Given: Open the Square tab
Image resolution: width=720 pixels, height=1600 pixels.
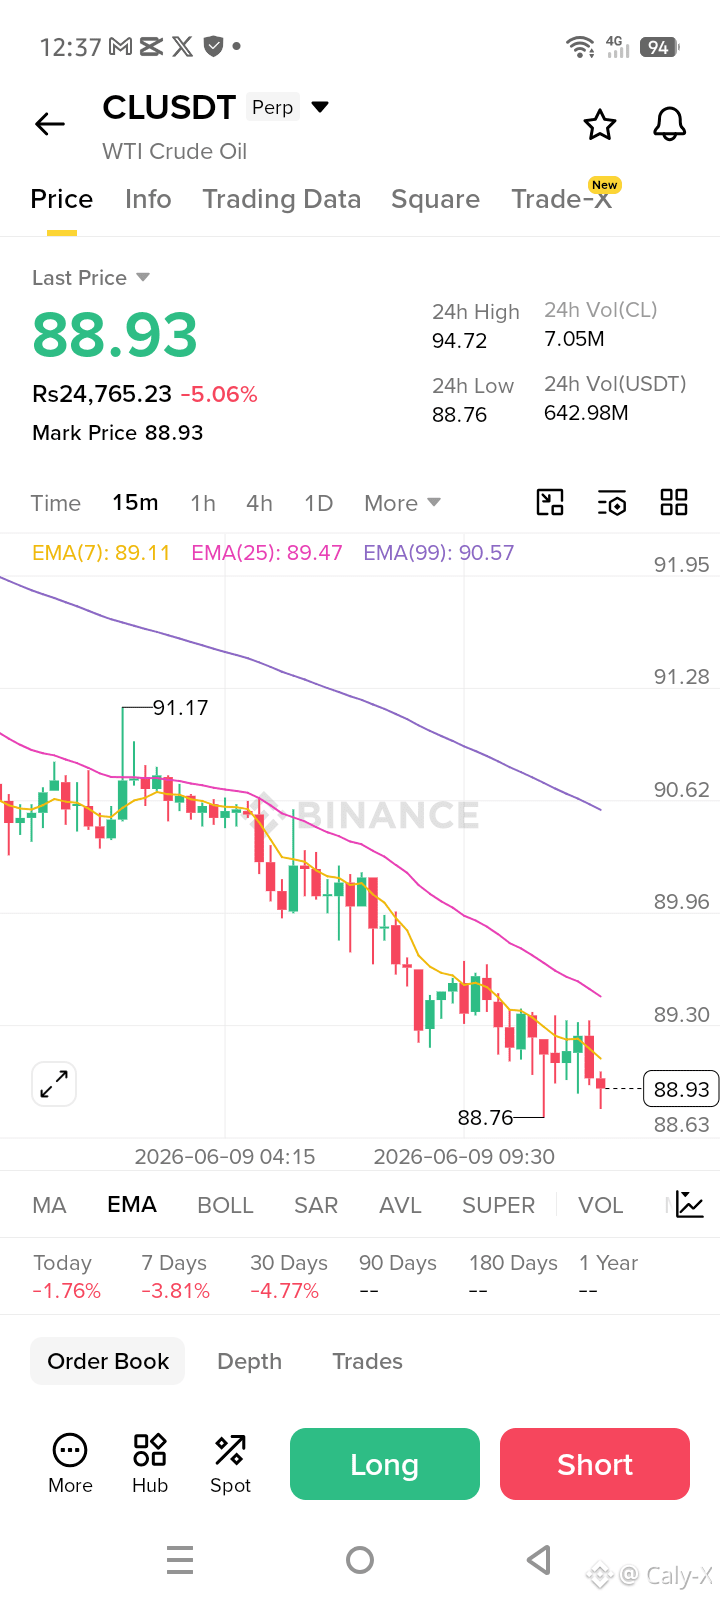Looking at the screenshot, I should tap(436, 199).
